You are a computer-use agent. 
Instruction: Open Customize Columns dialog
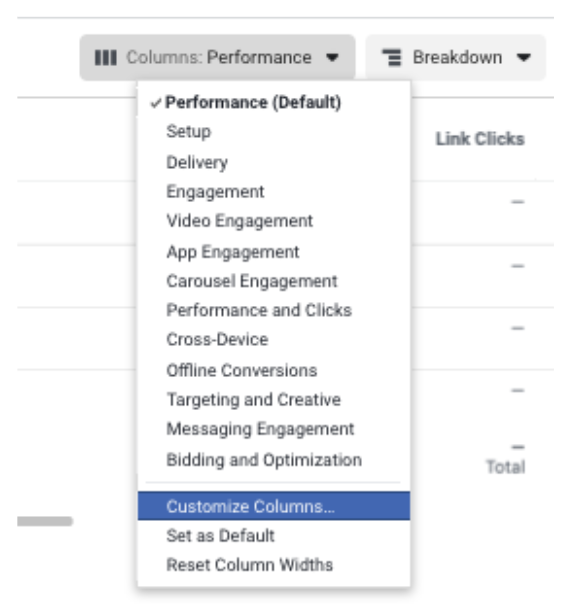pos(274,506)
